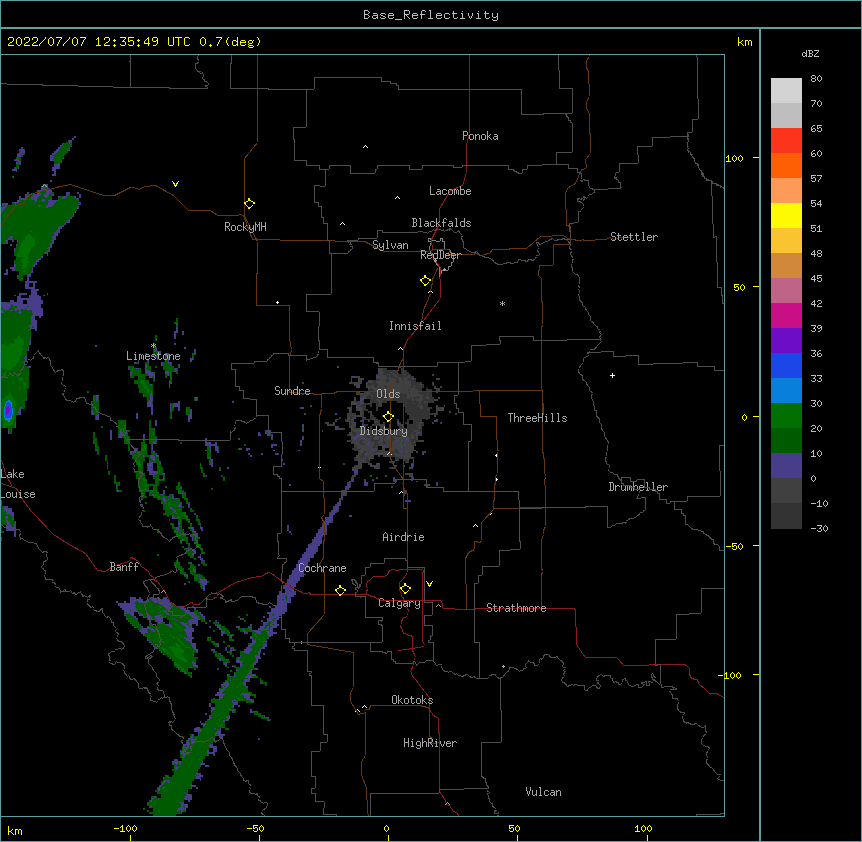
Task: Select the blue 36 dBZ color swatch
Action: (786, 365)
